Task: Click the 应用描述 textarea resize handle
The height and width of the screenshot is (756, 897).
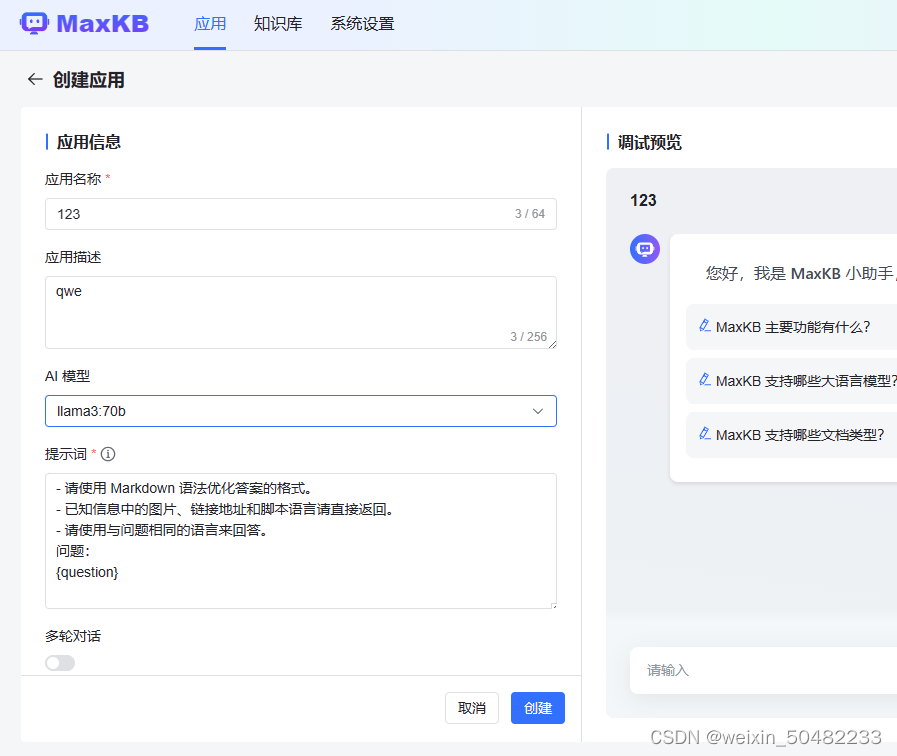Action: click(x=553, y=344)
